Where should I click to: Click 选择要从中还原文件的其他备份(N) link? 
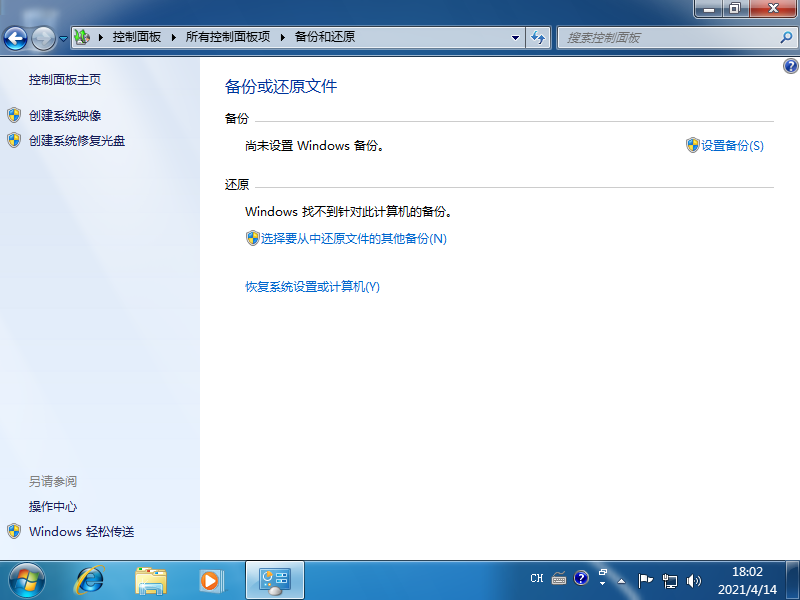(x=354, y=239)
